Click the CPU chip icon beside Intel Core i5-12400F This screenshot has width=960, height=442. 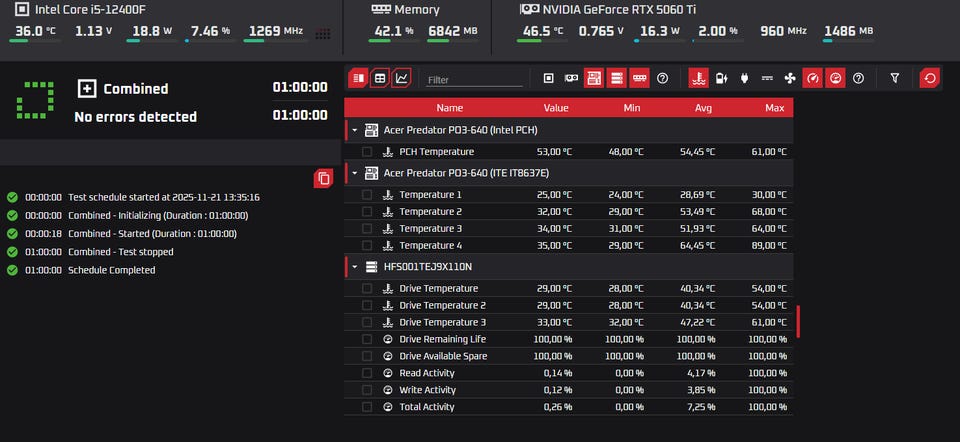click(x=21, y=9)
